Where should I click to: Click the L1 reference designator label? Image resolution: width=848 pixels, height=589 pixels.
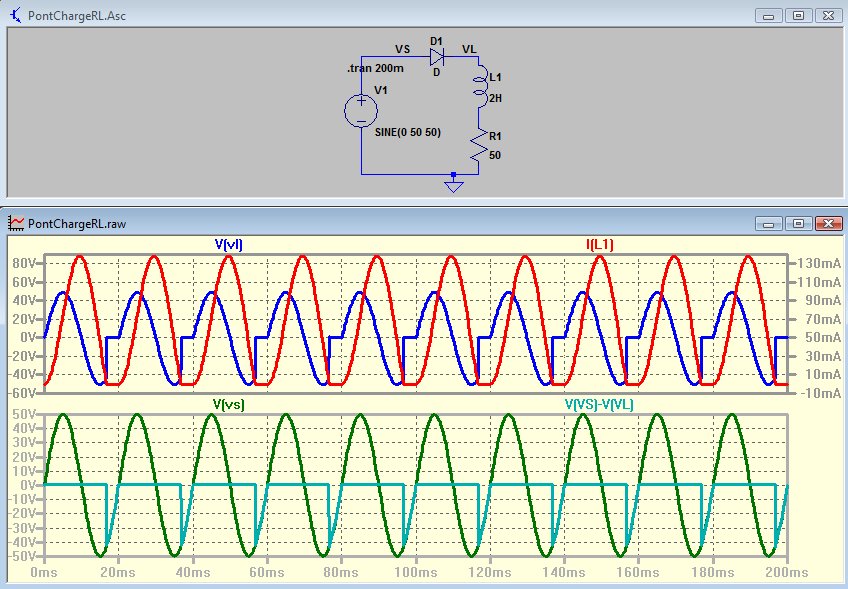[x=495, y=78]
